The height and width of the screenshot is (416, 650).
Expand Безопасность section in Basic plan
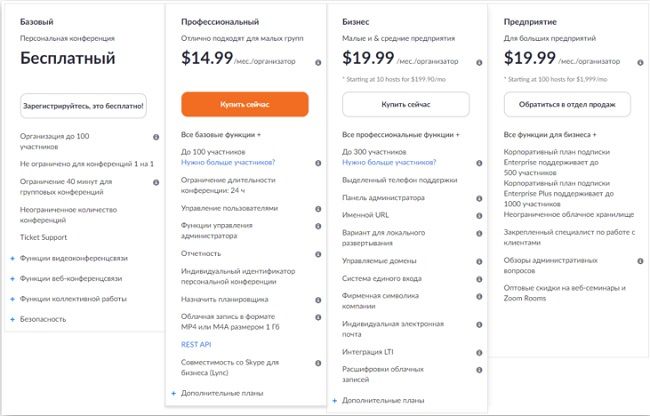38,319
